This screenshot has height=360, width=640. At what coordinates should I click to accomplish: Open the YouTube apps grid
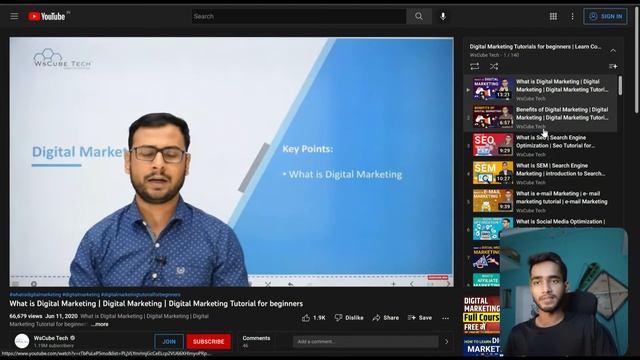tap(553, 16)
